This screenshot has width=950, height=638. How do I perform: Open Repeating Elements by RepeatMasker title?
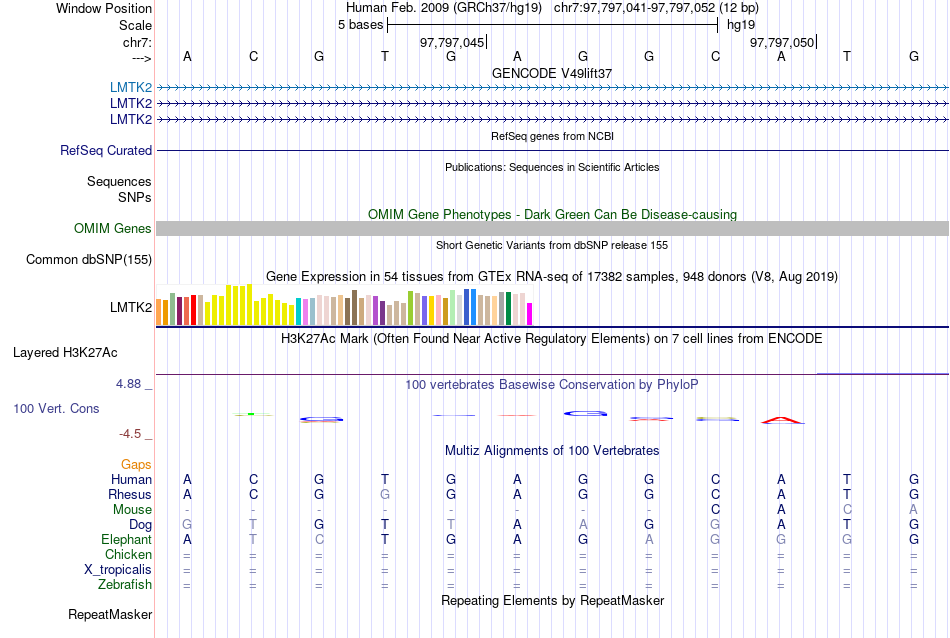552,600
